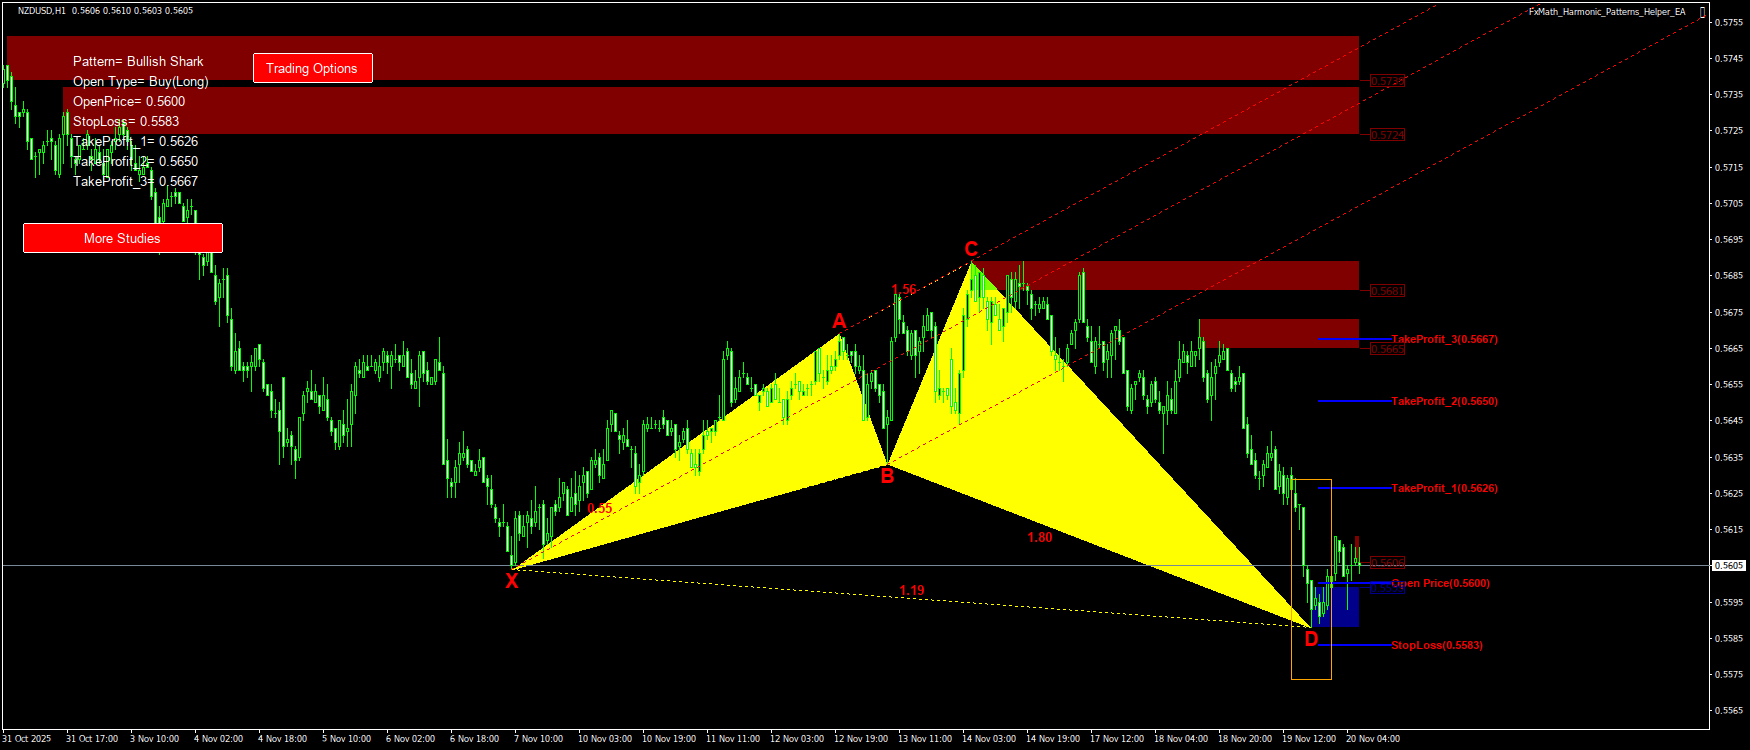Click the current price 0.5605 axis label
Screen dimensions: 1750x750
tap(1729, 566)
